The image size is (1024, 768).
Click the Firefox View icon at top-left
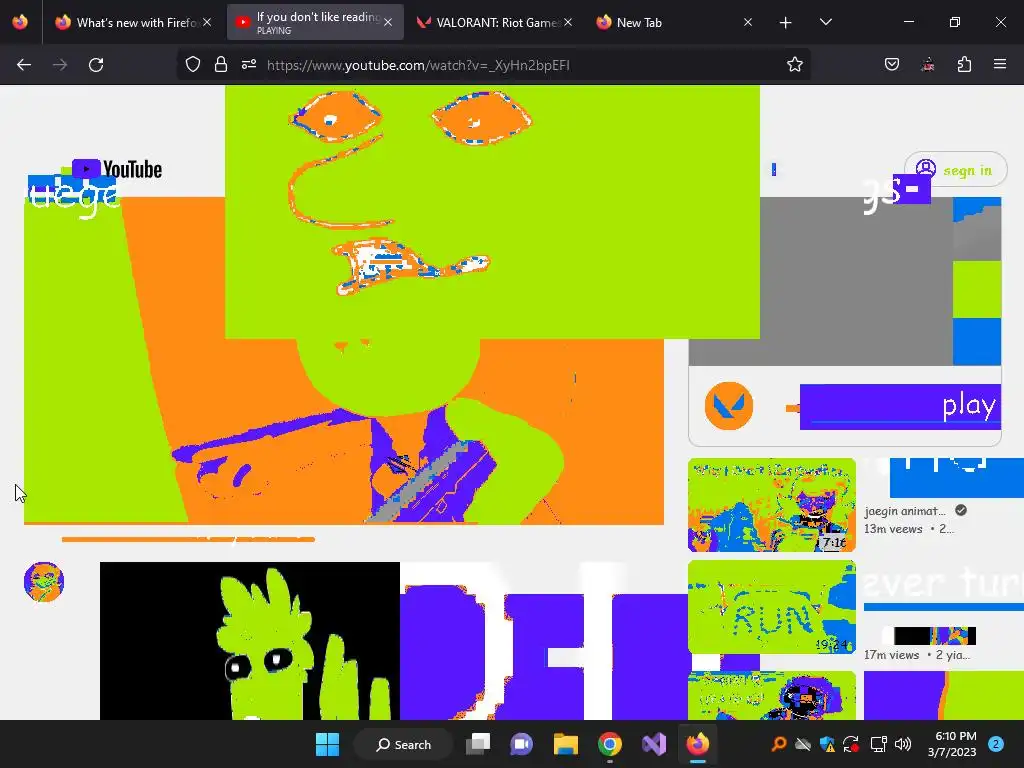[x=20, y=22]
